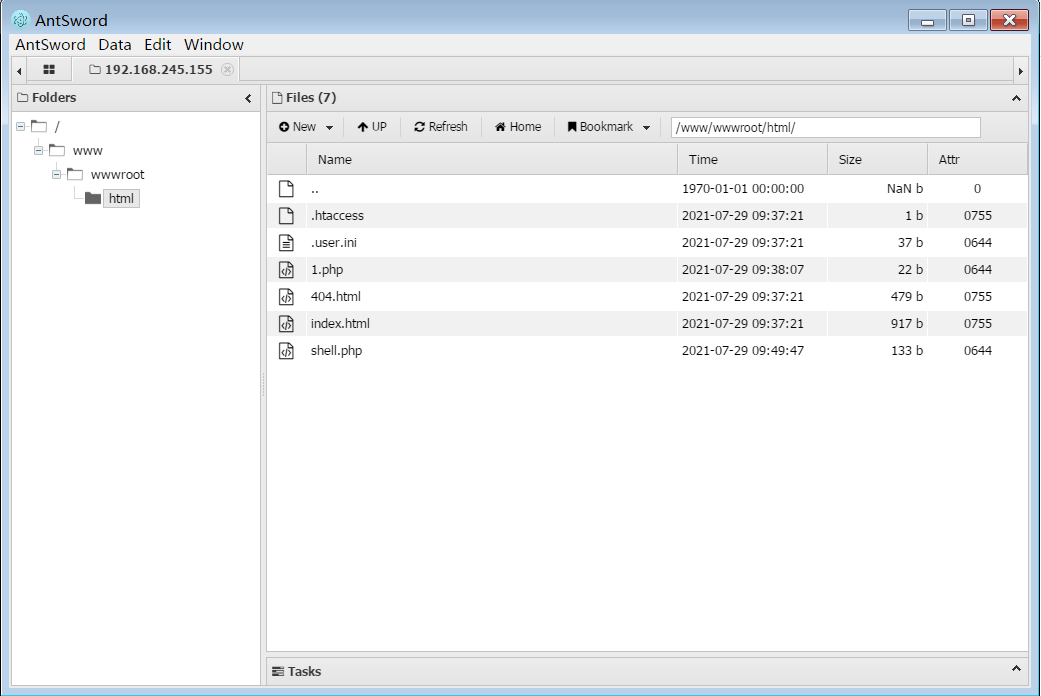Image resolution: width=1041 pixels, height=696 pixels.
Task: Collapse the www tree node
Action: (x=39, y=150)
